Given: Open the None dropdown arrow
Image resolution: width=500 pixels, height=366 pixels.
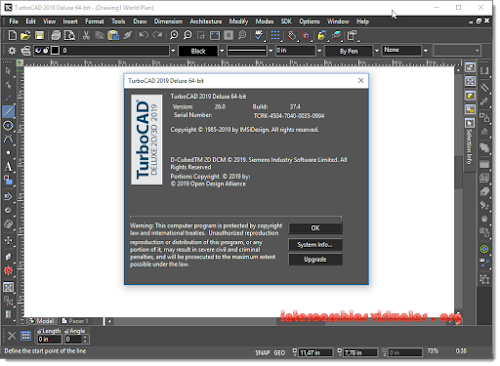Looking at the screenshot, I should point(425,51).
